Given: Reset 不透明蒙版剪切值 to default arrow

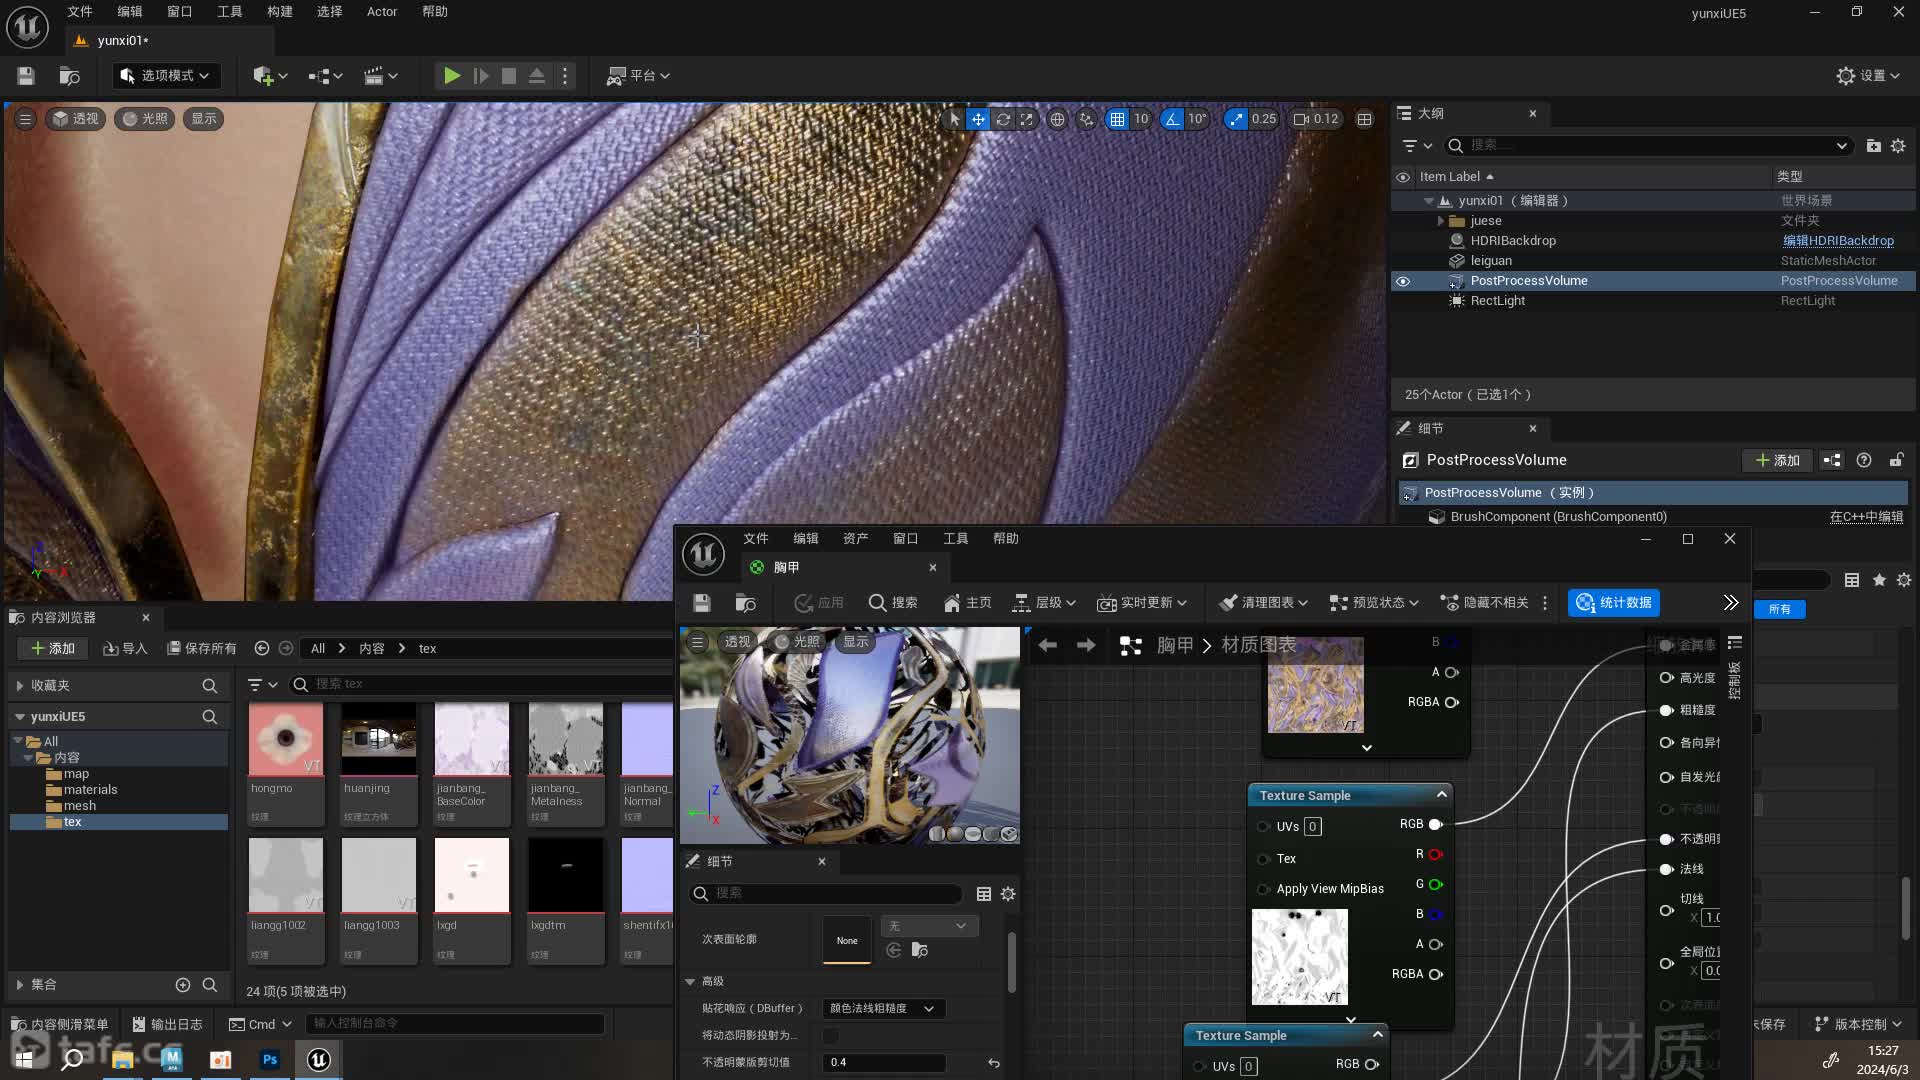Looking at the screenshot, I should coord(993,1063).
